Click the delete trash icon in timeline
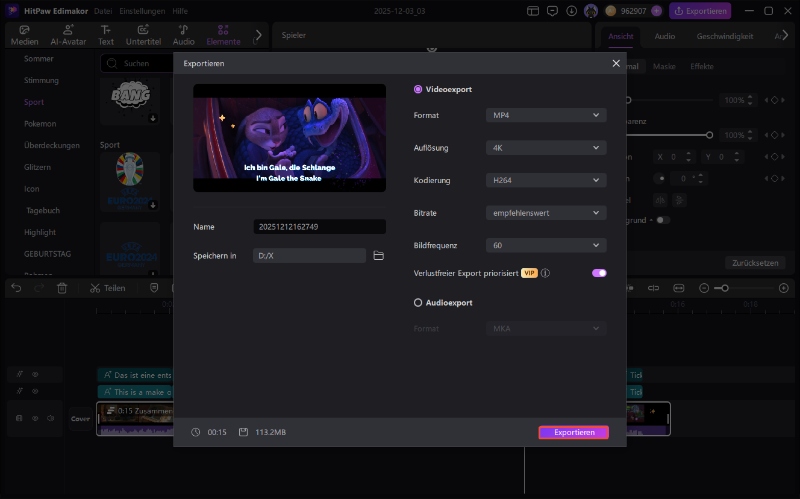The width and height of the screenshot is (800, 499). click(62, 288)
